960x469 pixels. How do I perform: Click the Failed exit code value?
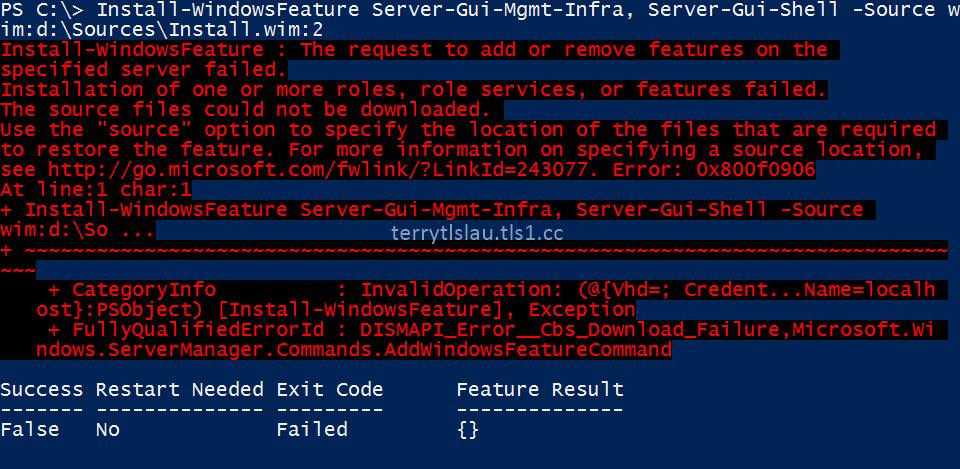coord(312,429)
